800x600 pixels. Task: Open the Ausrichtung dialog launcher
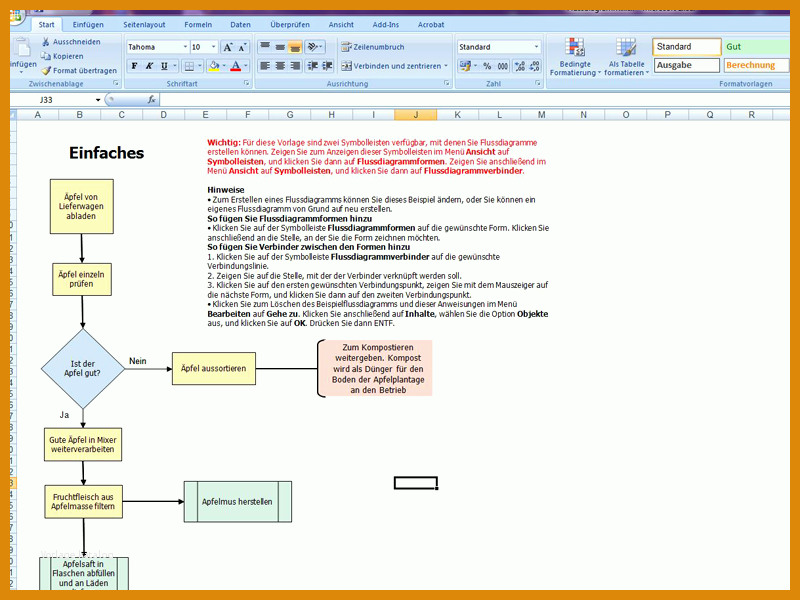click(446, 83)
